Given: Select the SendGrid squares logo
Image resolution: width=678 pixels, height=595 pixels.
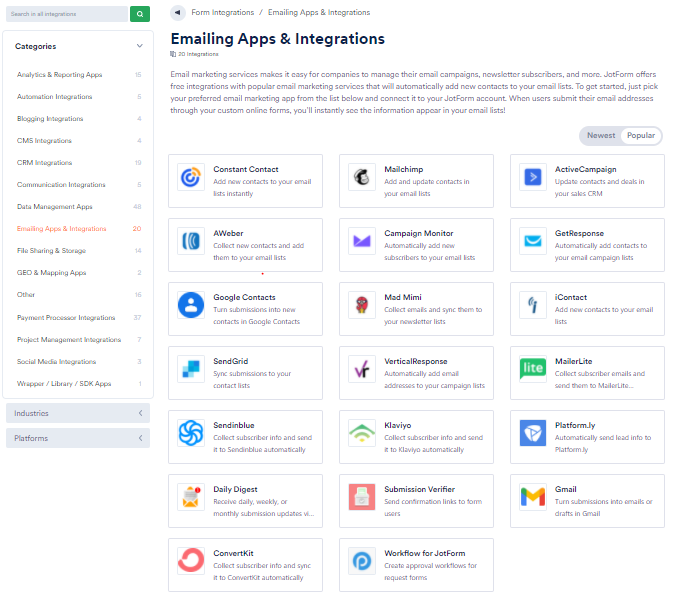Looking at the screenshot, I should 191,369.
